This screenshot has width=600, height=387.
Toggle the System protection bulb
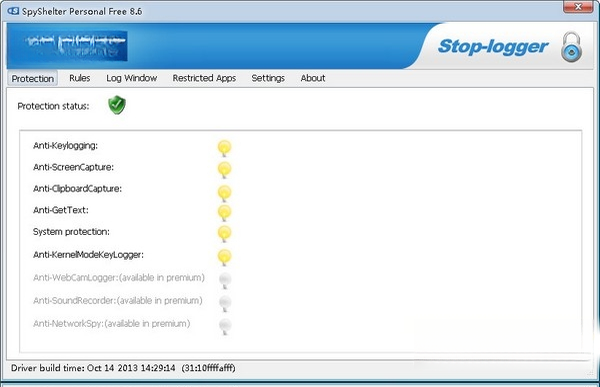tap(225, 233)
